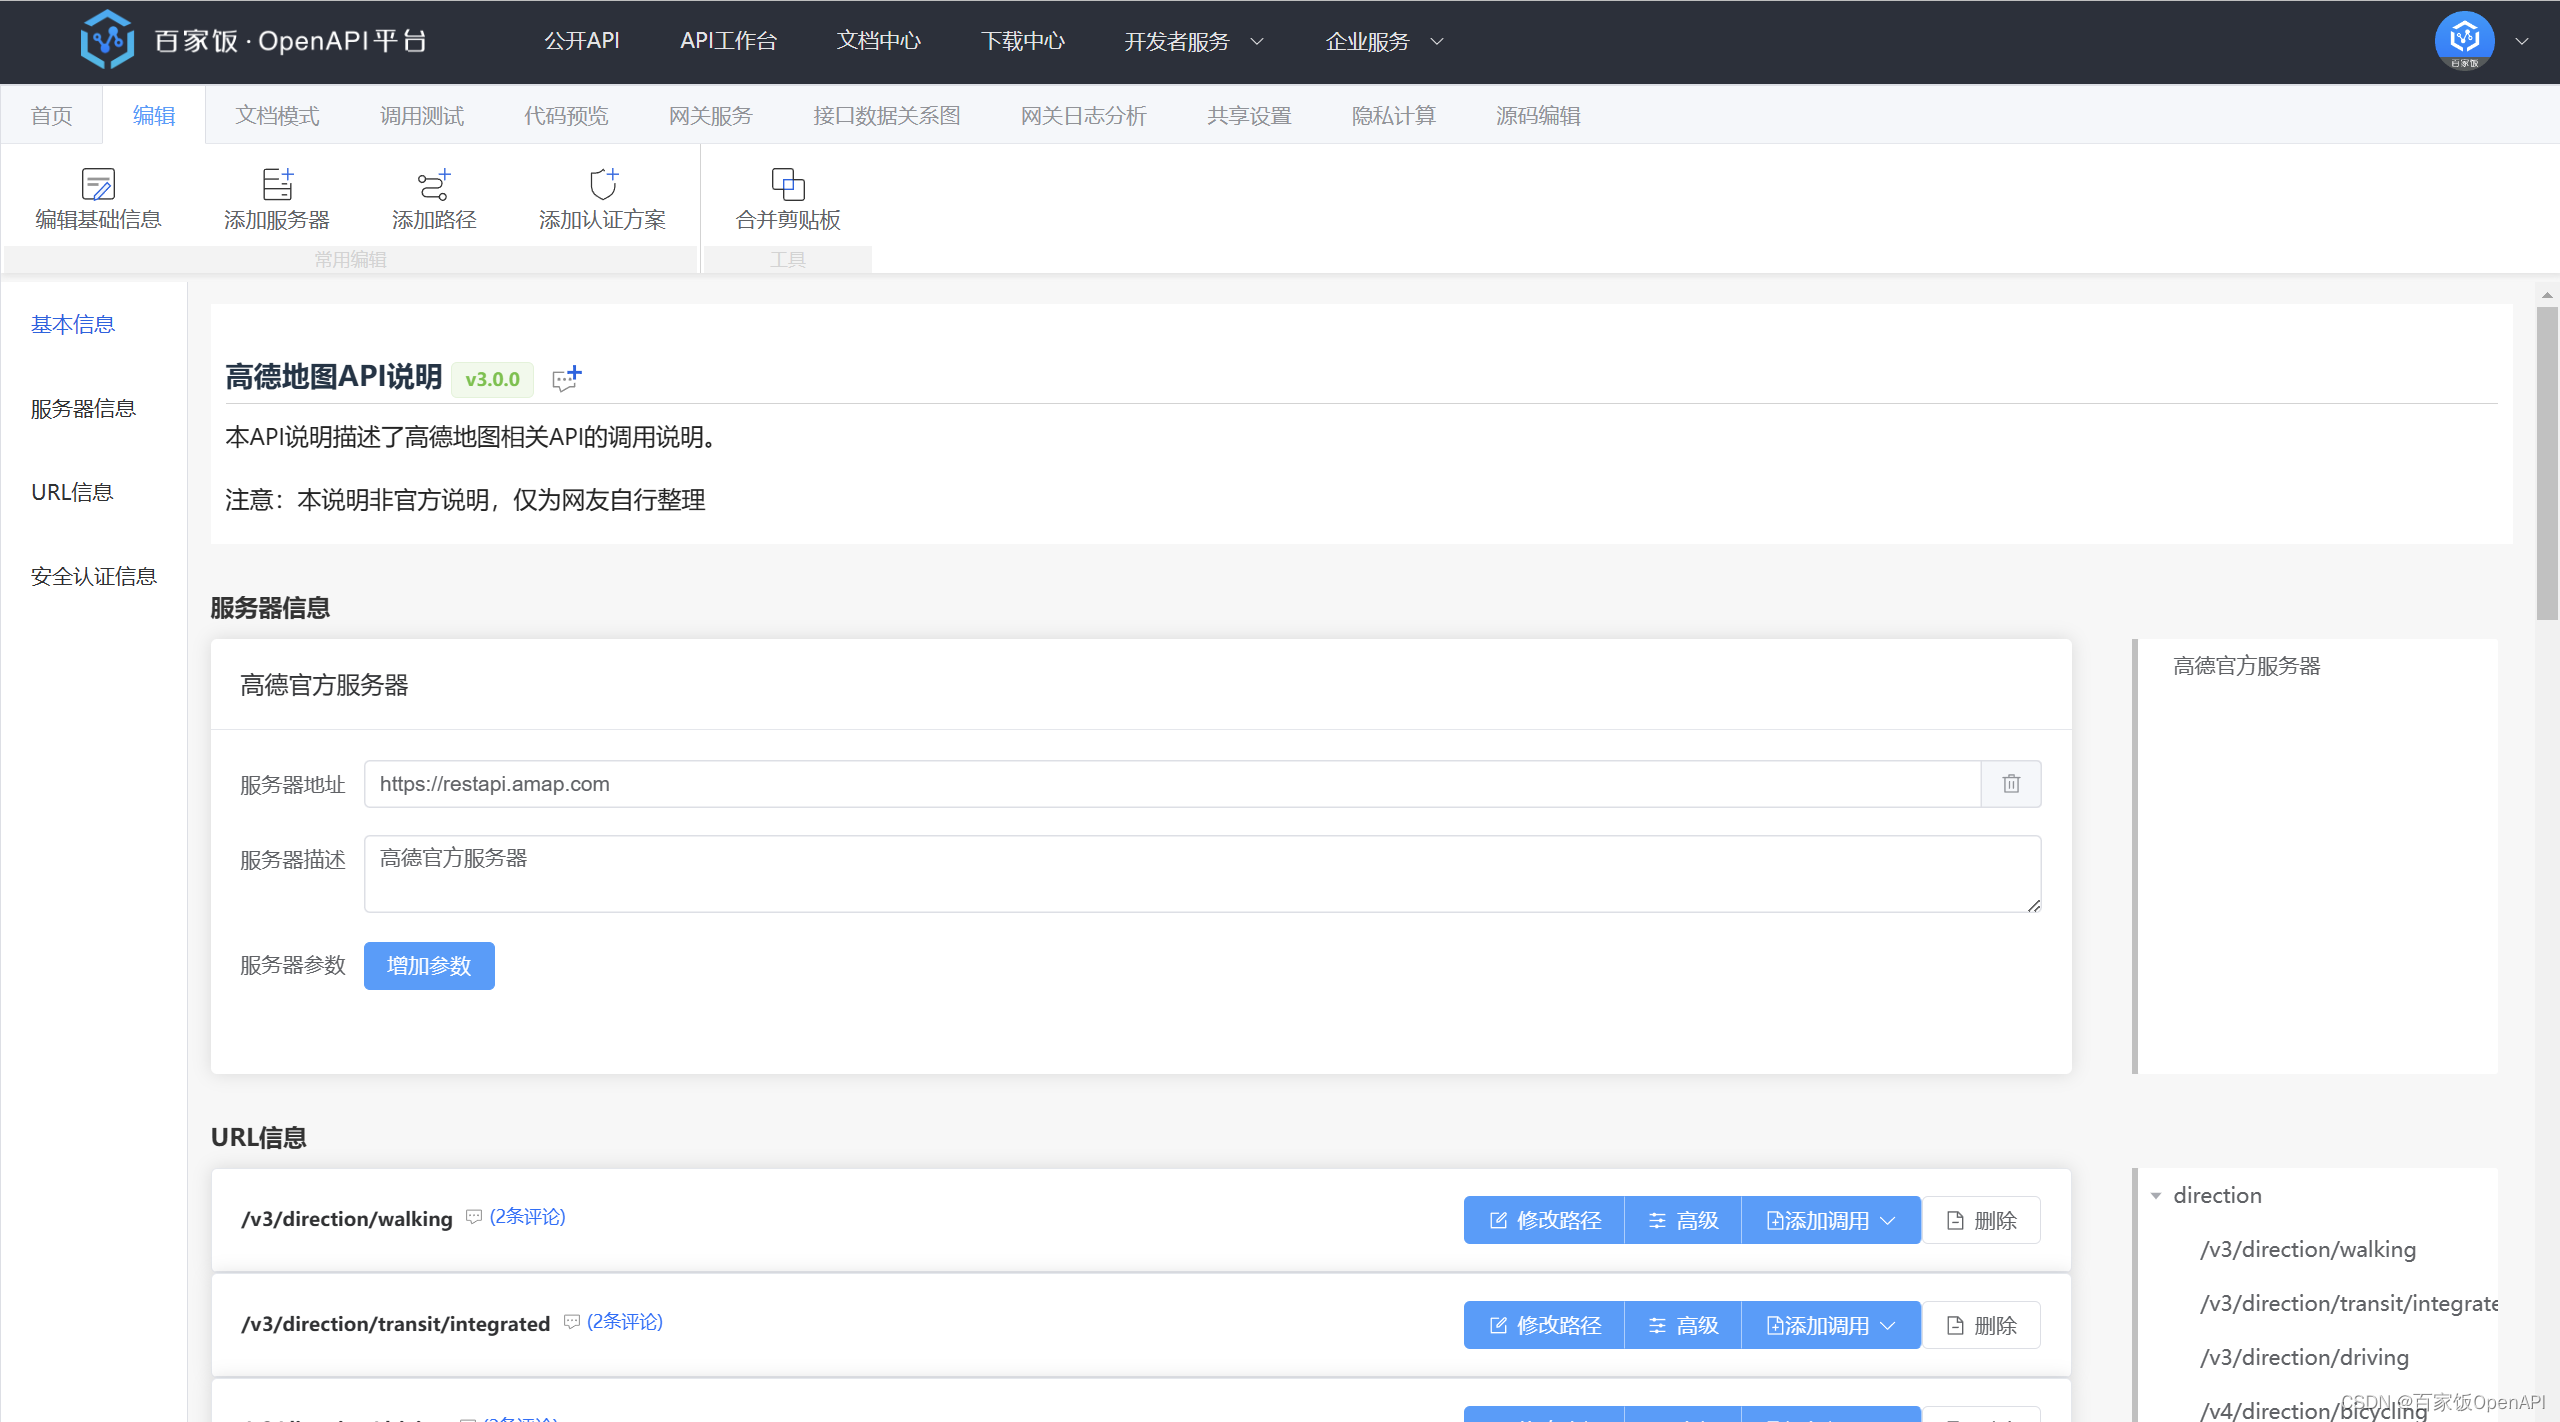Open the 网关服务 tab

710,116
